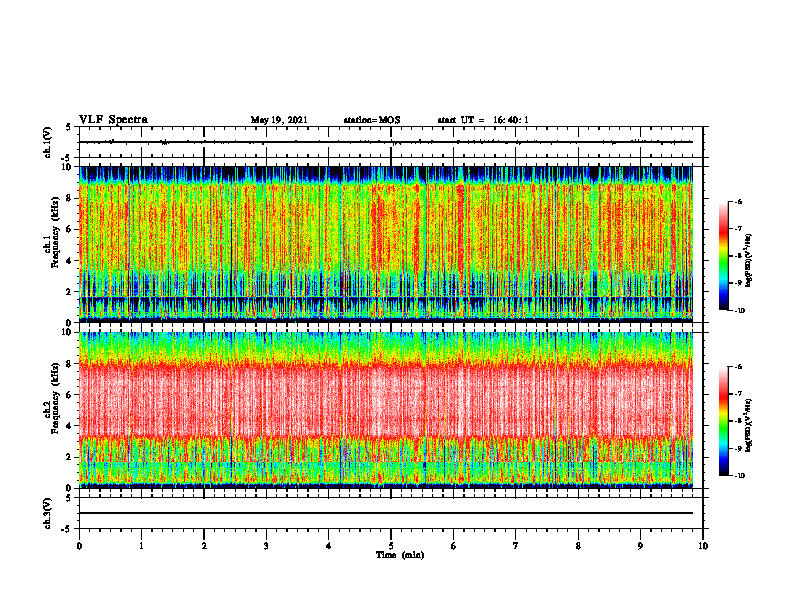Select ch.1 color bar tick "-10"
The image size is (792, 612).
[740, 311]
